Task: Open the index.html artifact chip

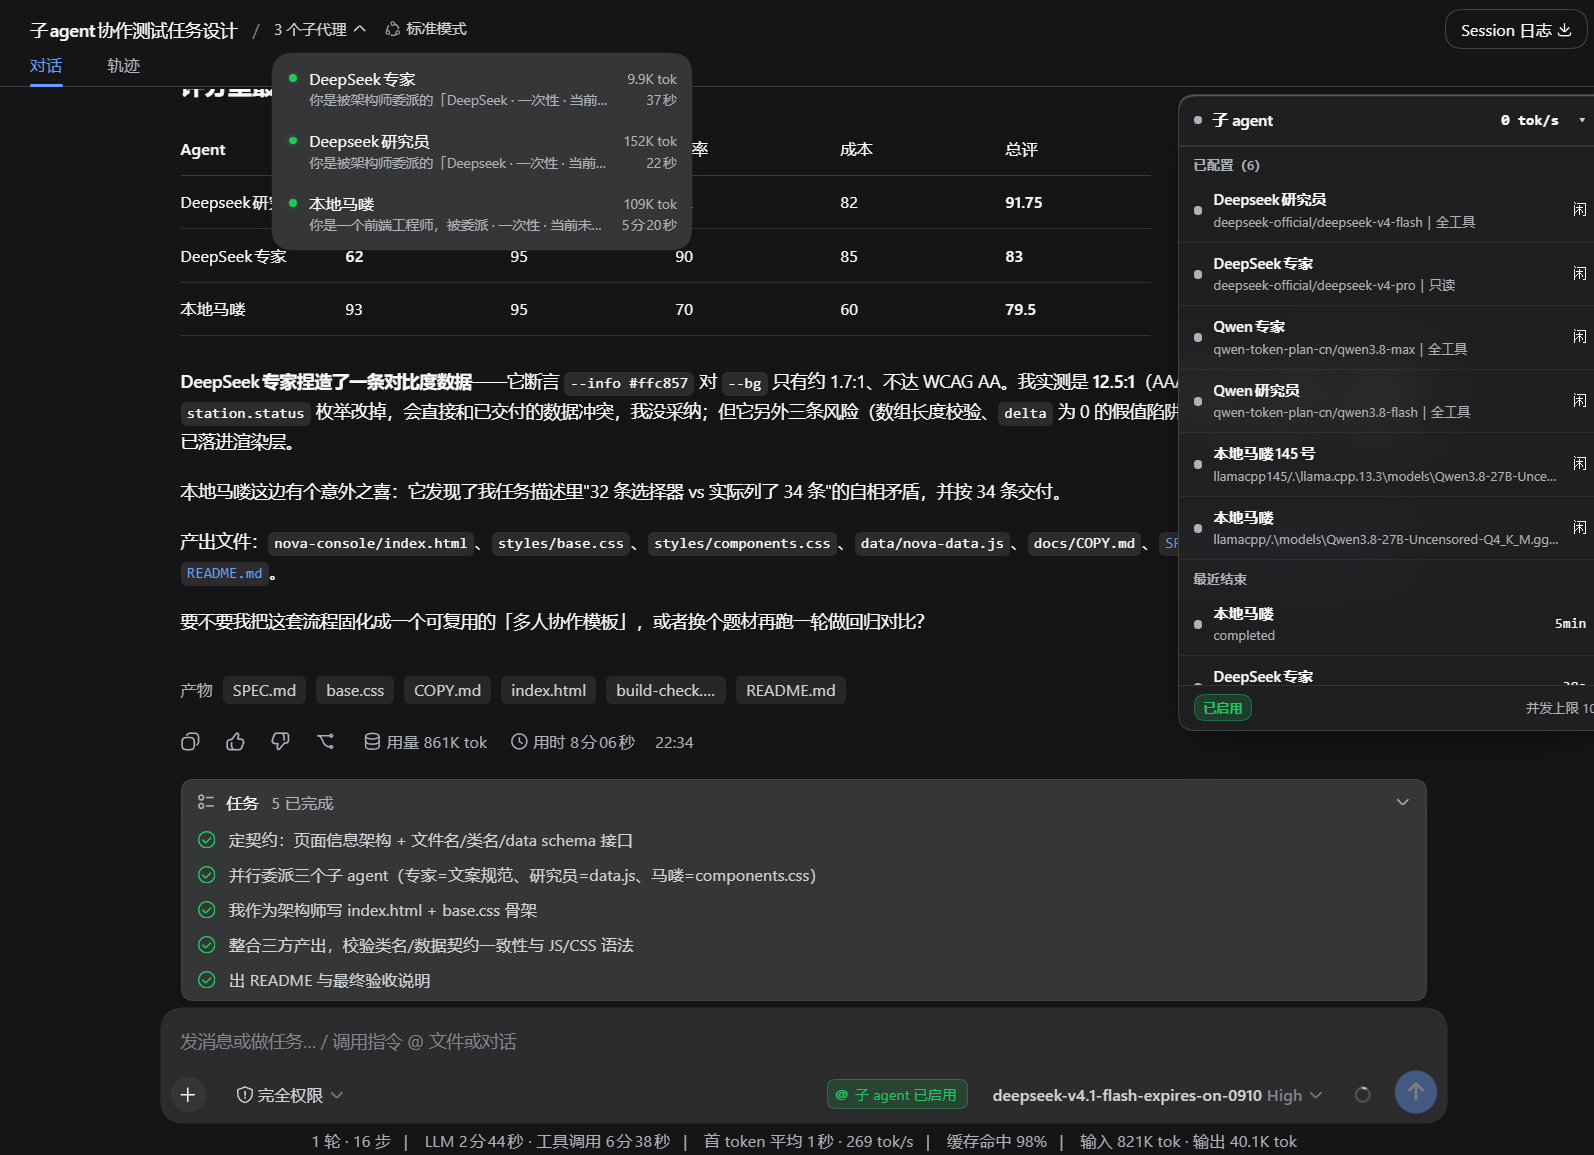Action: point(548,690)
